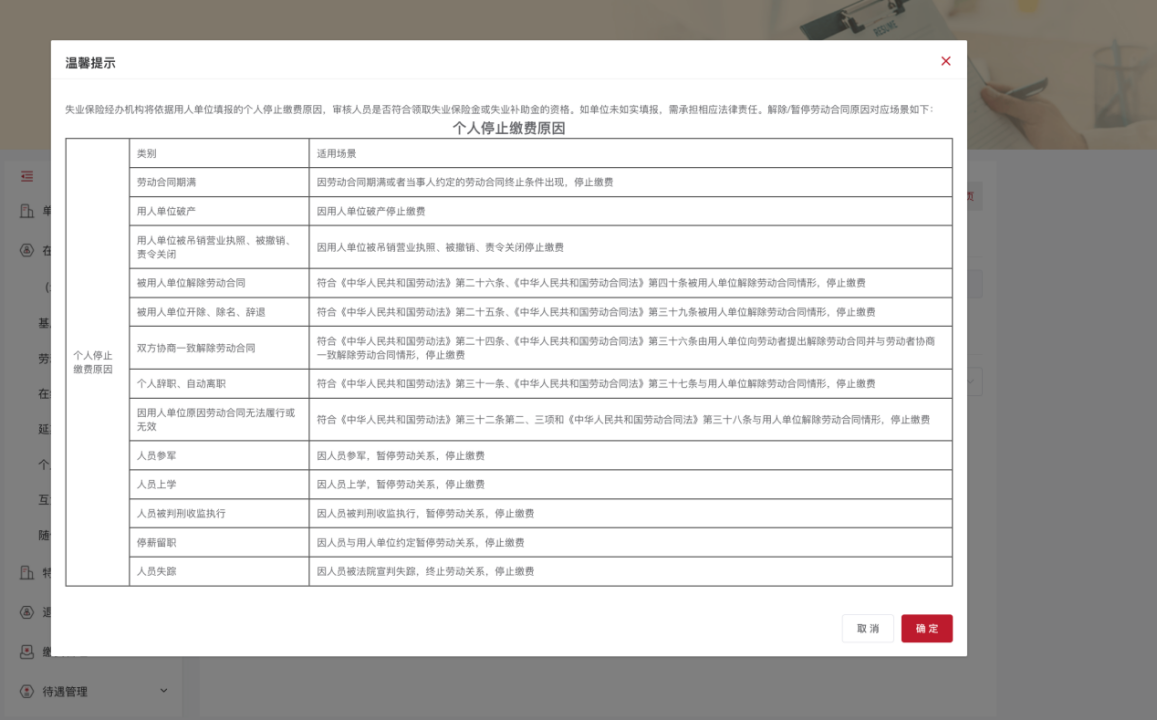Click the 停薪留职 table row
This screenshot has width=1157, height=720.
click(x=219, y=542)
